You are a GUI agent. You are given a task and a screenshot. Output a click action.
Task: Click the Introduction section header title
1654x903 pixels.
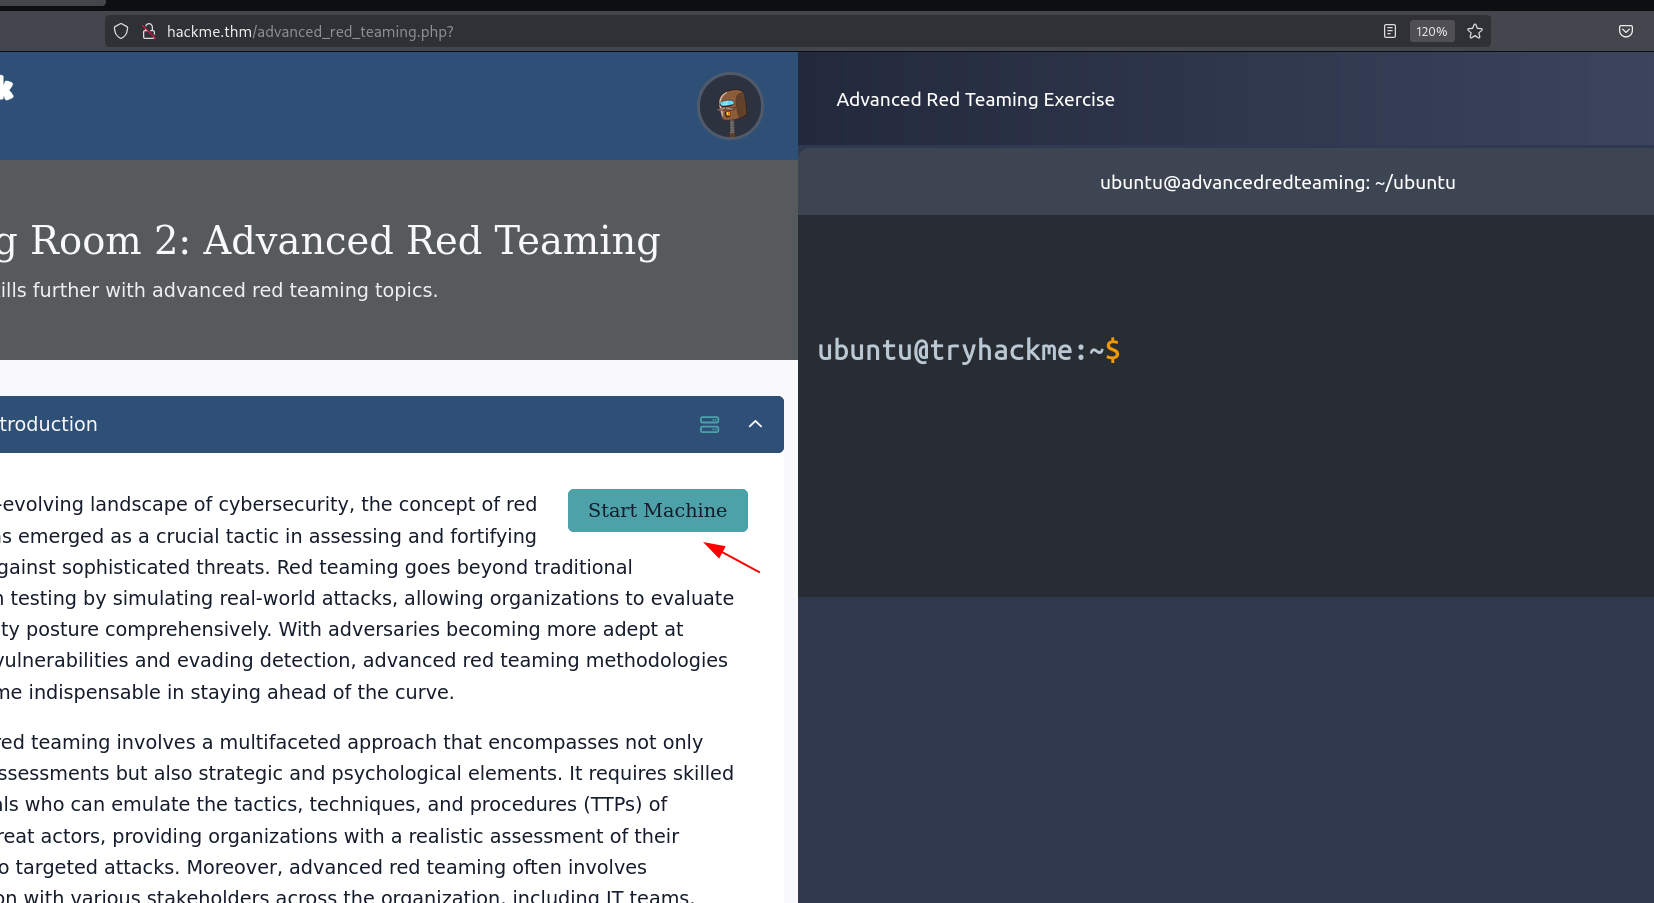click(x=50, y=424)
